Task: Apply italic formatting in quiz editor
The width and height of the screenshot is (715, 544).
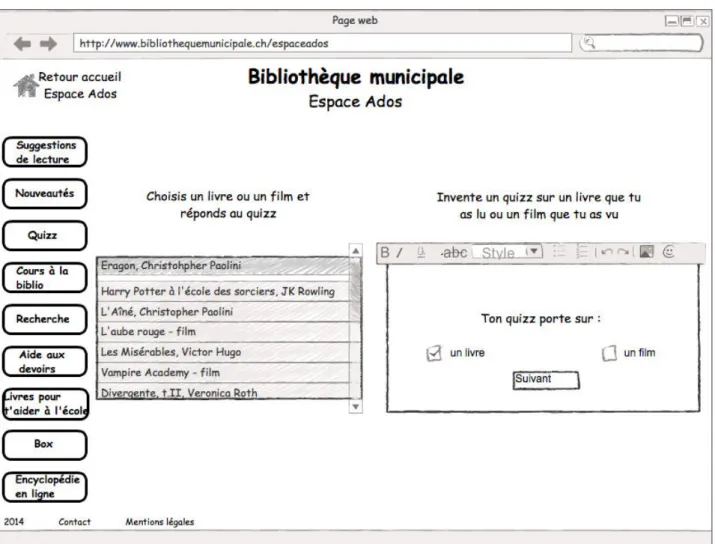Action: (x=399, y=252)
